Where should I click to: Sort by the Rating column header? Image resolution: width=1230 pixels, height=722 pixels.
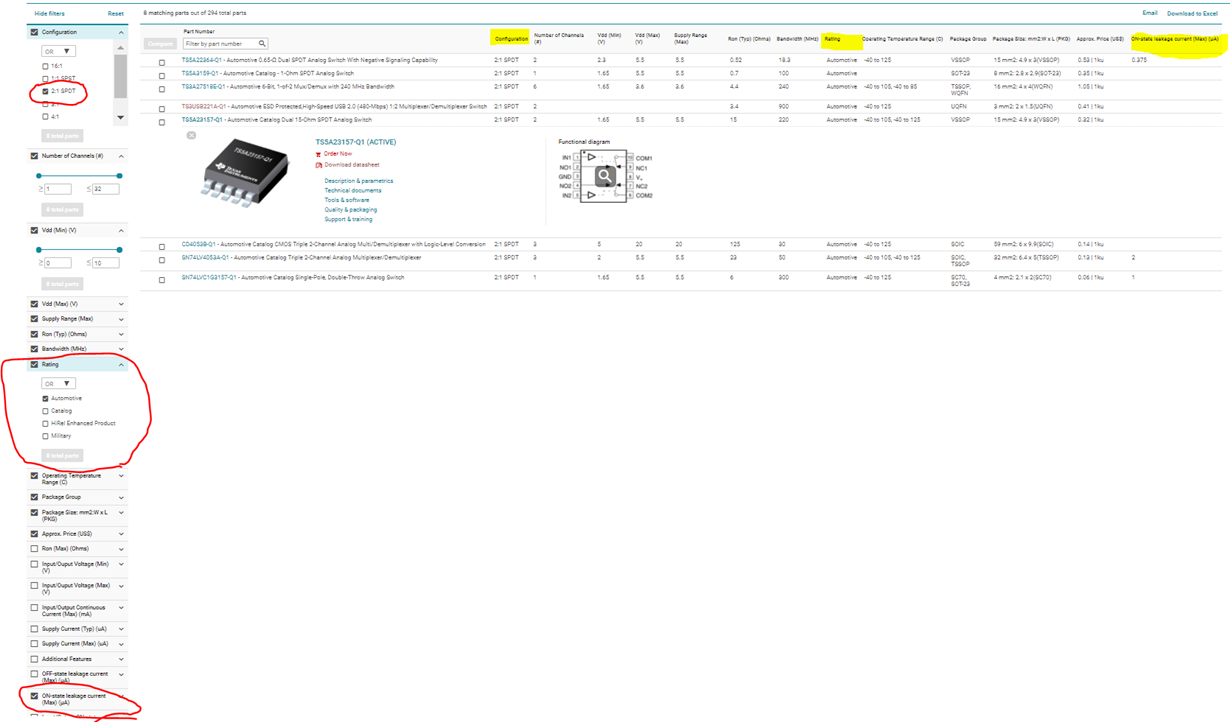click(x=832, y=39)
